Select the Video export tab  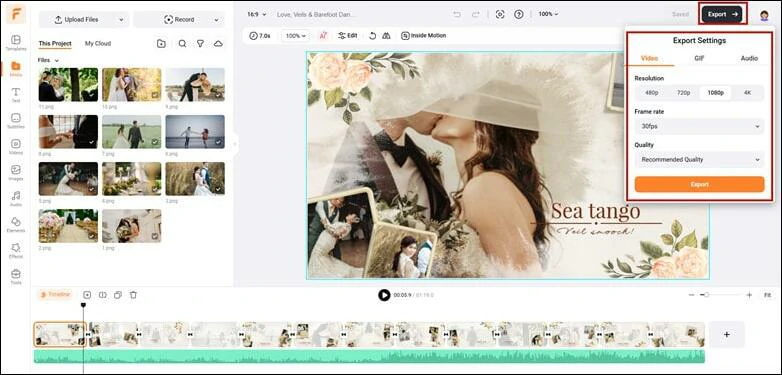pos(649,58)
